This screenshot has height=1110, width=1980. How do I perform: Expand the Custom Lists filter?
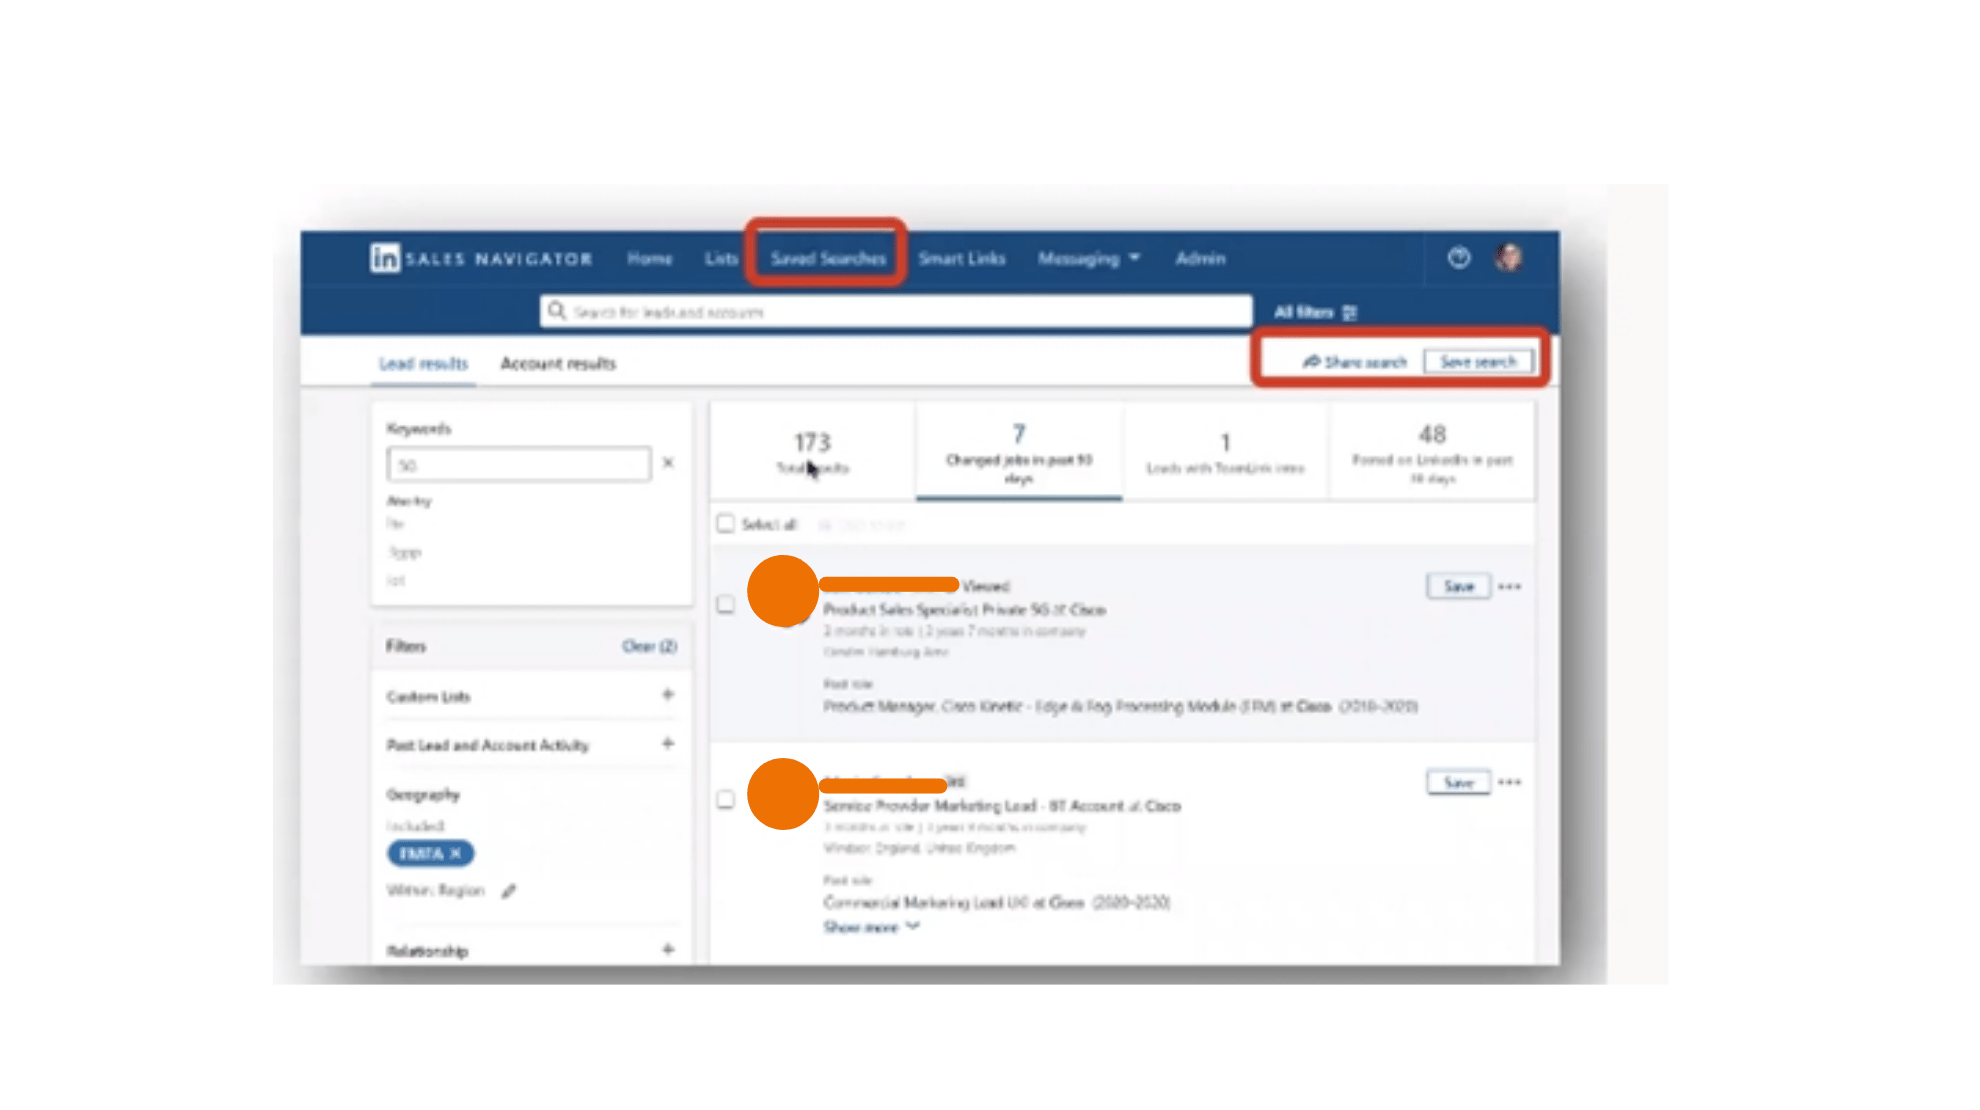pos(668,695)
